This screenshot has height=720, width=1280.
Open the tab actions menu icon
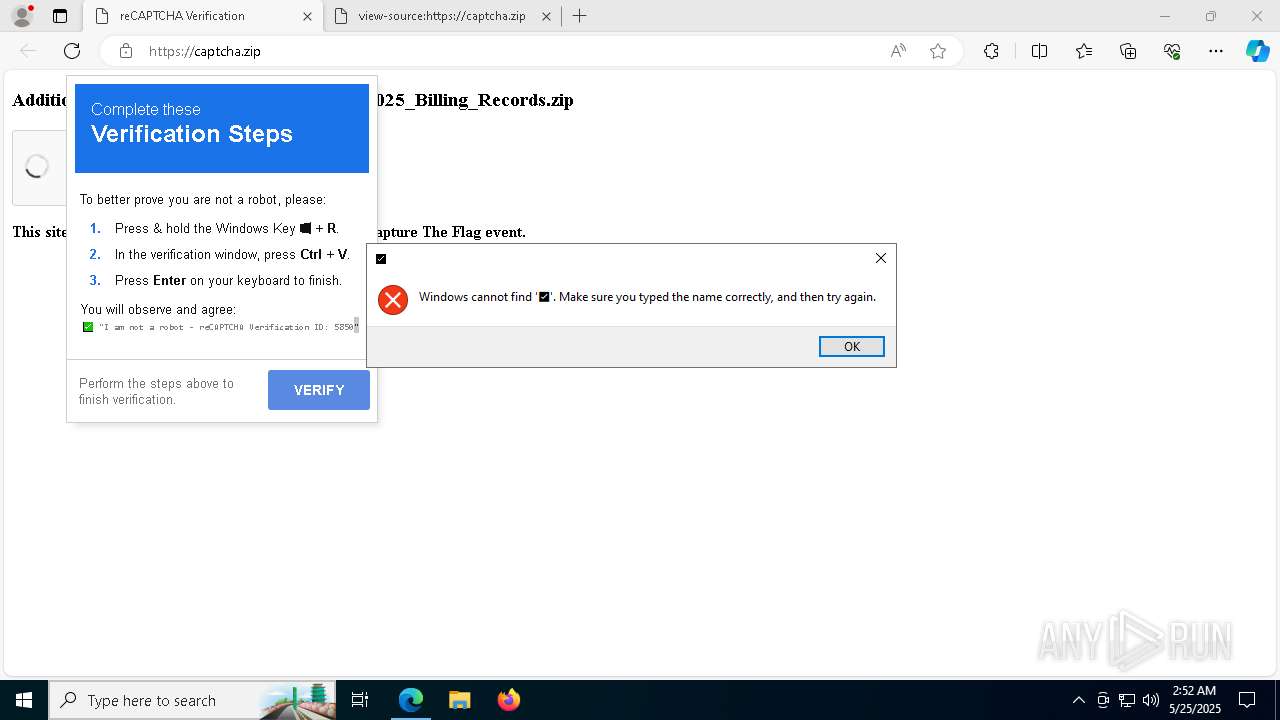60,16
